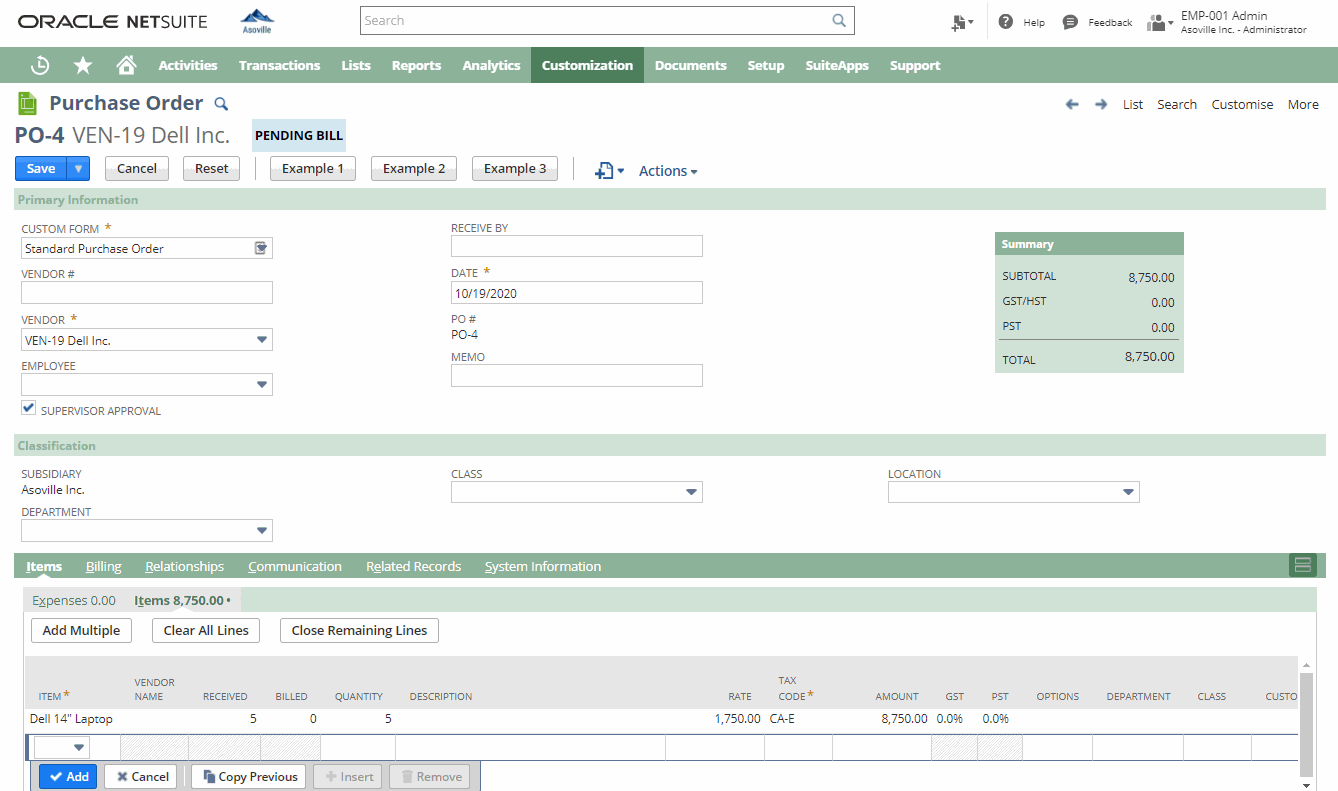
Task: Switch to the System Information subtab
Action: [x=543, y=566]
